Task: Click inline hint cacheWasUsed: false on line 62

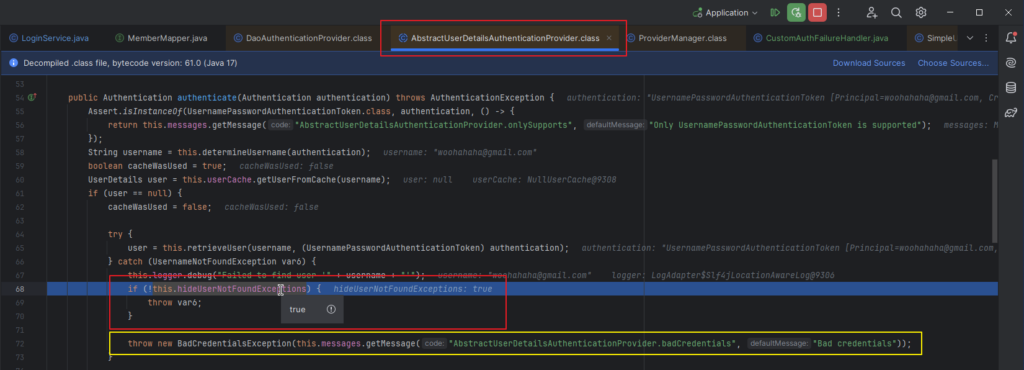Action: [x=272, y=207]
